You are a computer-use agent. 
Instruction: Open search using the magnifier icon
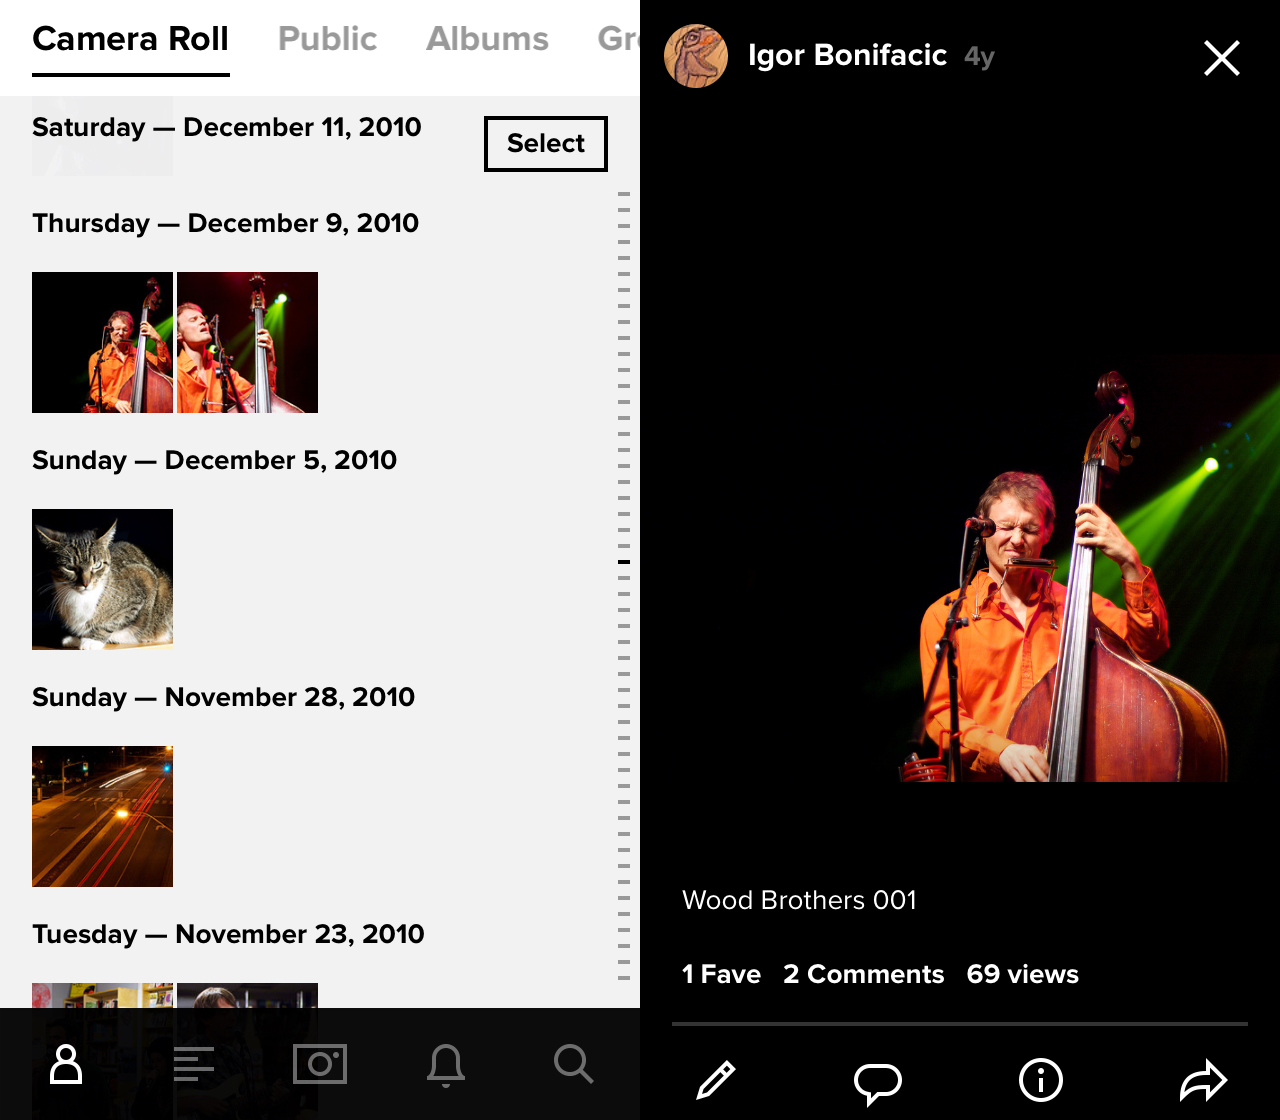573,1064
